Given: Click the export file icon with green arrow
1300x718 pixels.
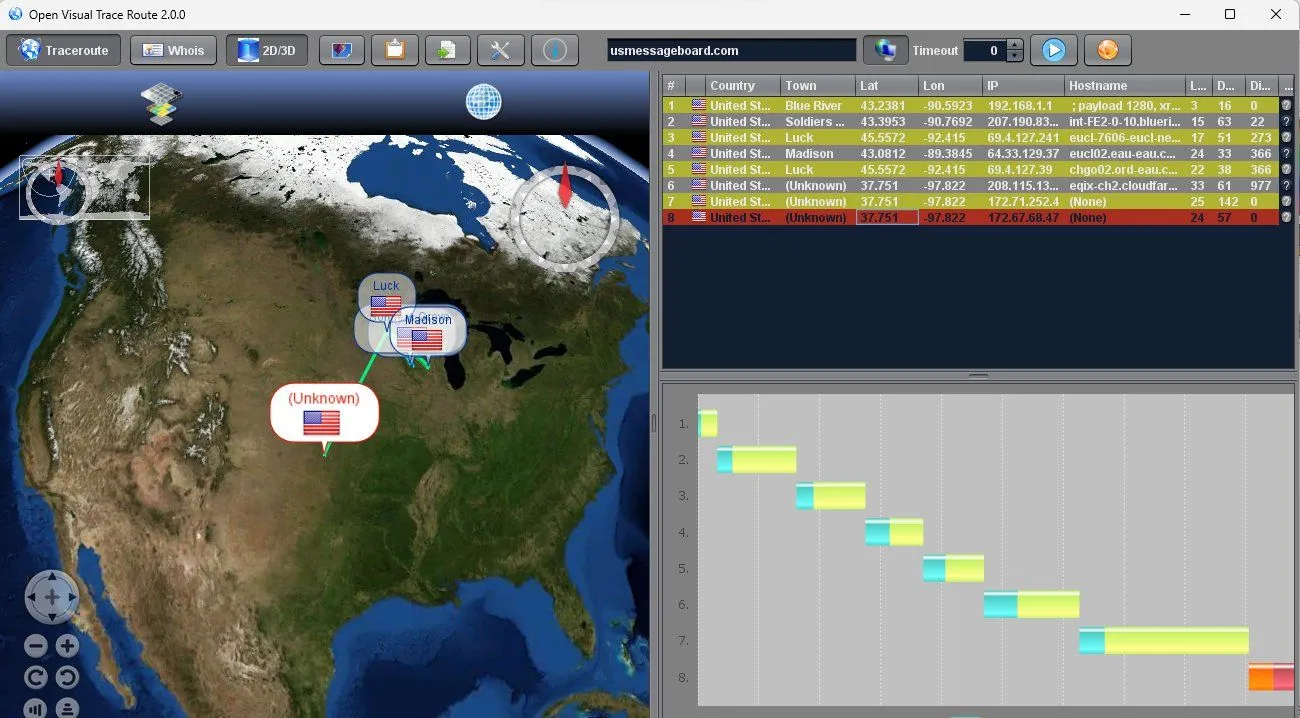Looking at the screenshot, I should [x=447, y=50].
